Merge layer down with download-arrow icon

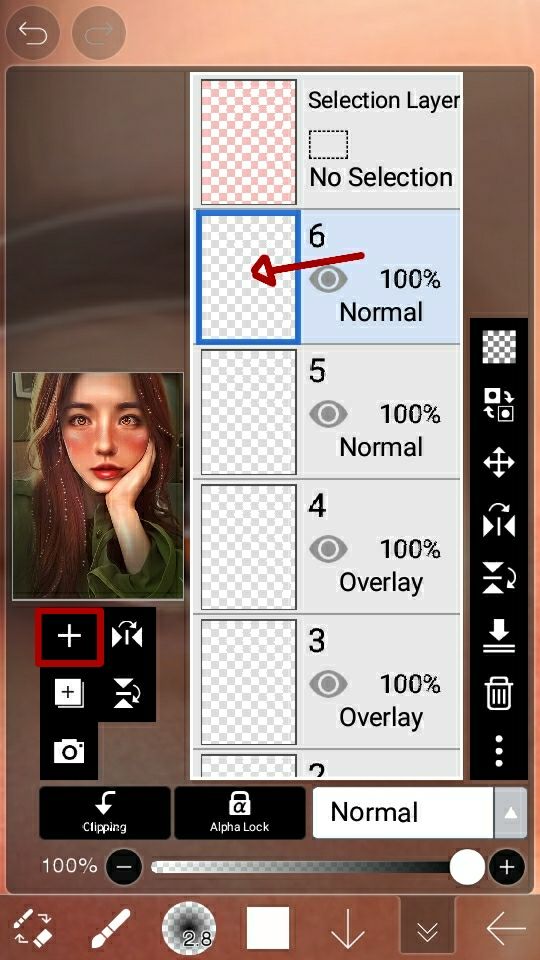click(499, 636)
